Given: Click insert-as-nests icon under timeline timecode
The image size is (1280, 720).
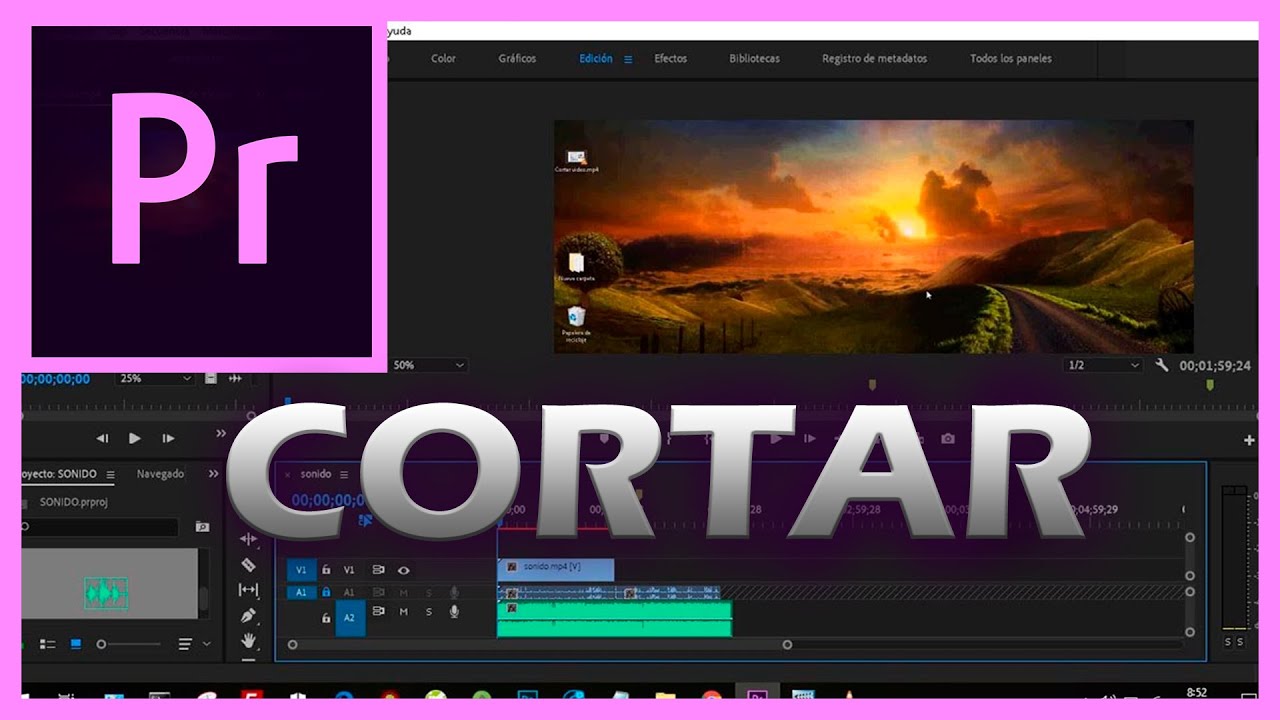Looking at the screenshot, I should pos(365,520).
